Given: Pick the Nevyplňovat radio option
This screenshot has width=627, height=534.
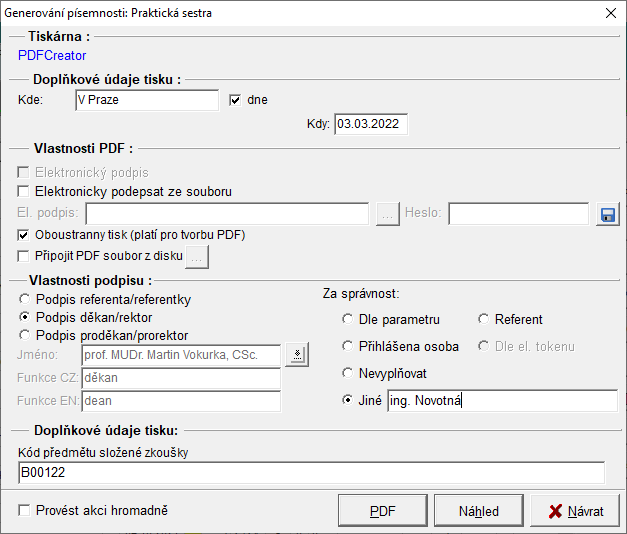Looking at the screenshot, I should pos(348,373).
